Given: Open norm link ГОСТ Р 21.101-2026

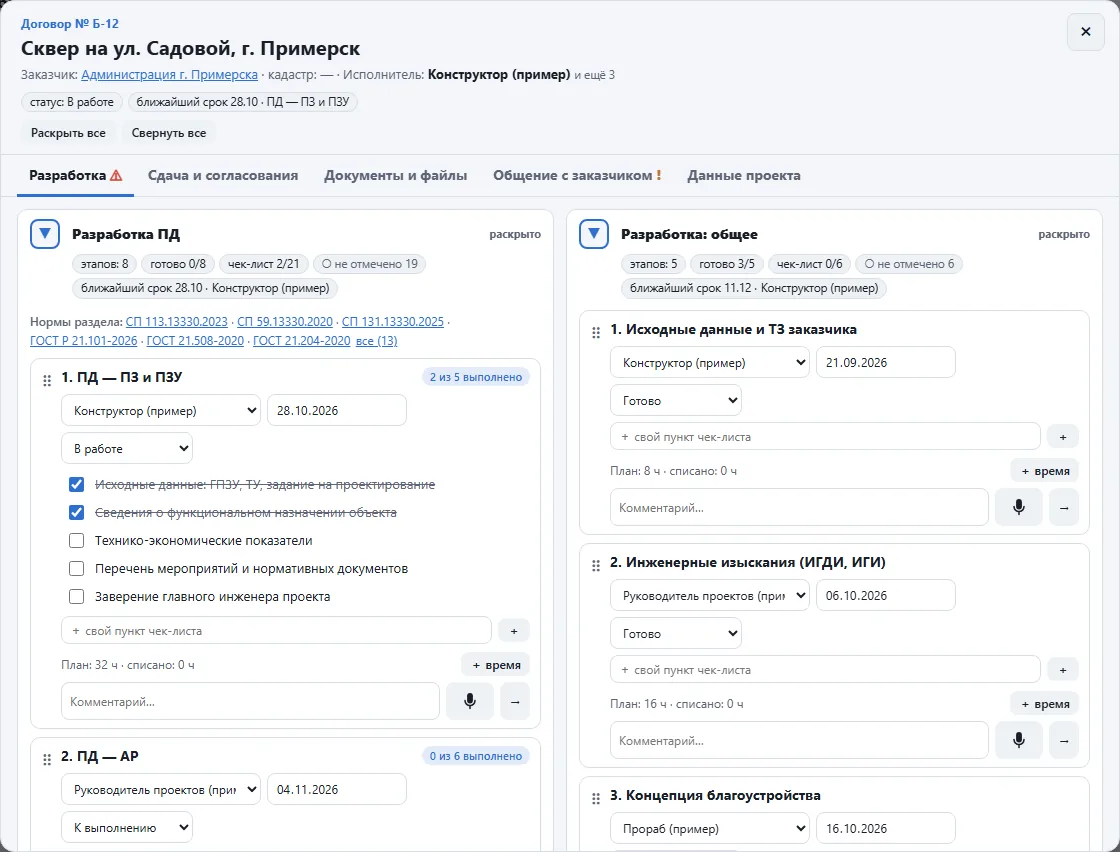Looking at the screenshot, I should tap(84, 341).
